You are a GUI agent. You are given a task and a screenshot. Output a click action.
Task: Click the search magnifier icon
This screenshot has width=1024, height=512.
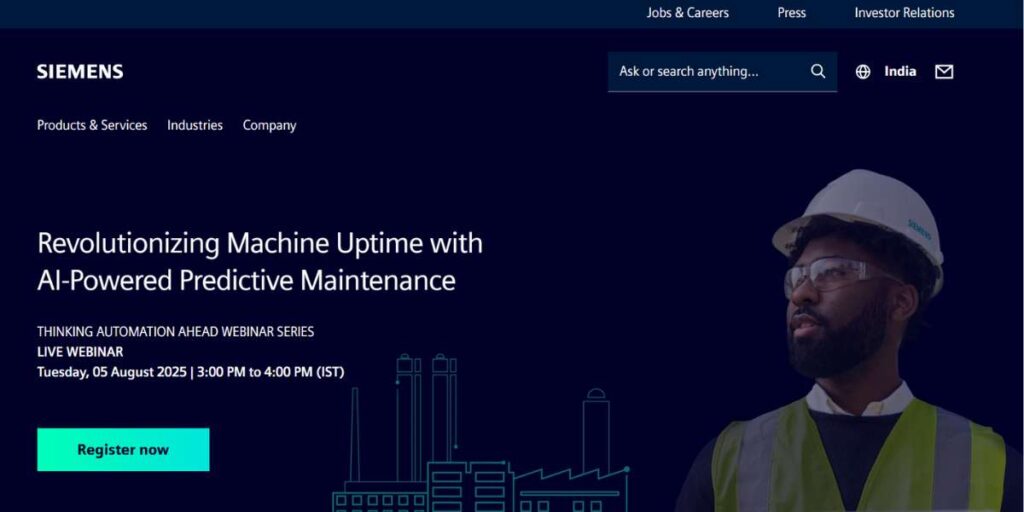818,71
